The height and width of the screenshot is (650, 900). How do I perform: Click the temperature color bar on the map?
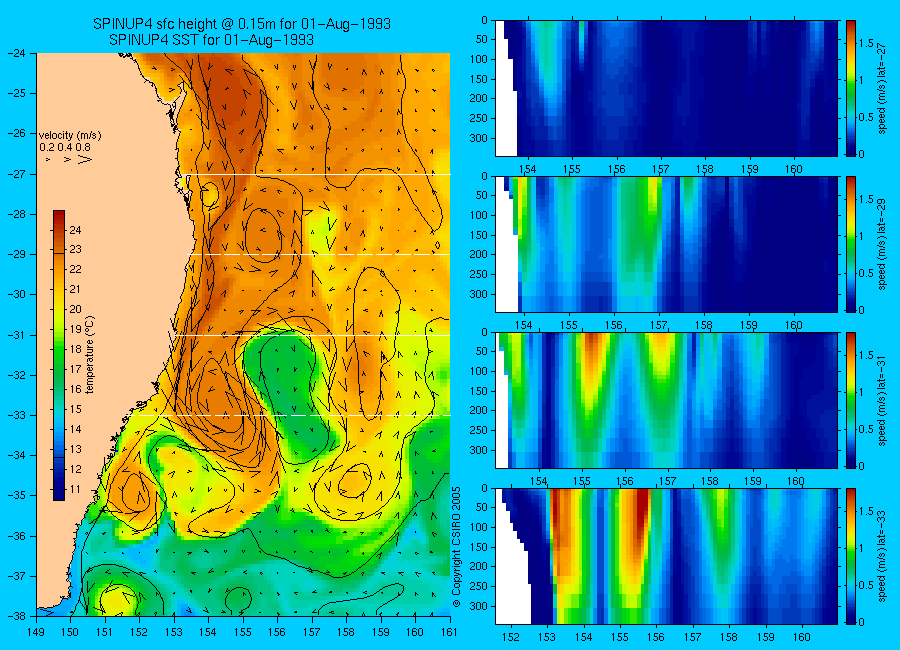pos(59,355)
